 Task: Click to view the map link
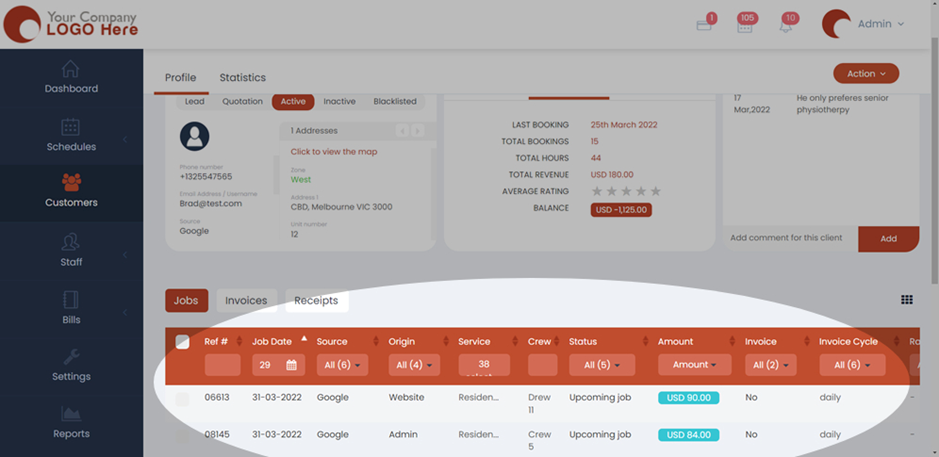pyautogui.click(x=333, y=152)
